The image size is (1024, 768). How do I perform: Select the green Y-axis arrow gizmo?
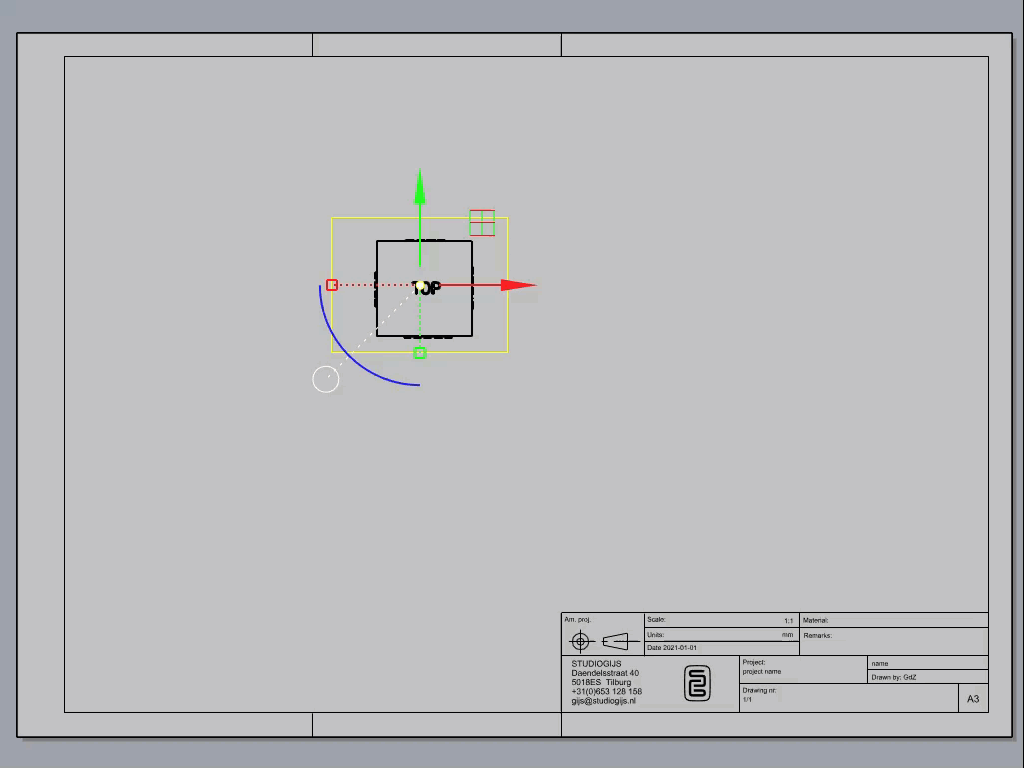coord(420,190)
